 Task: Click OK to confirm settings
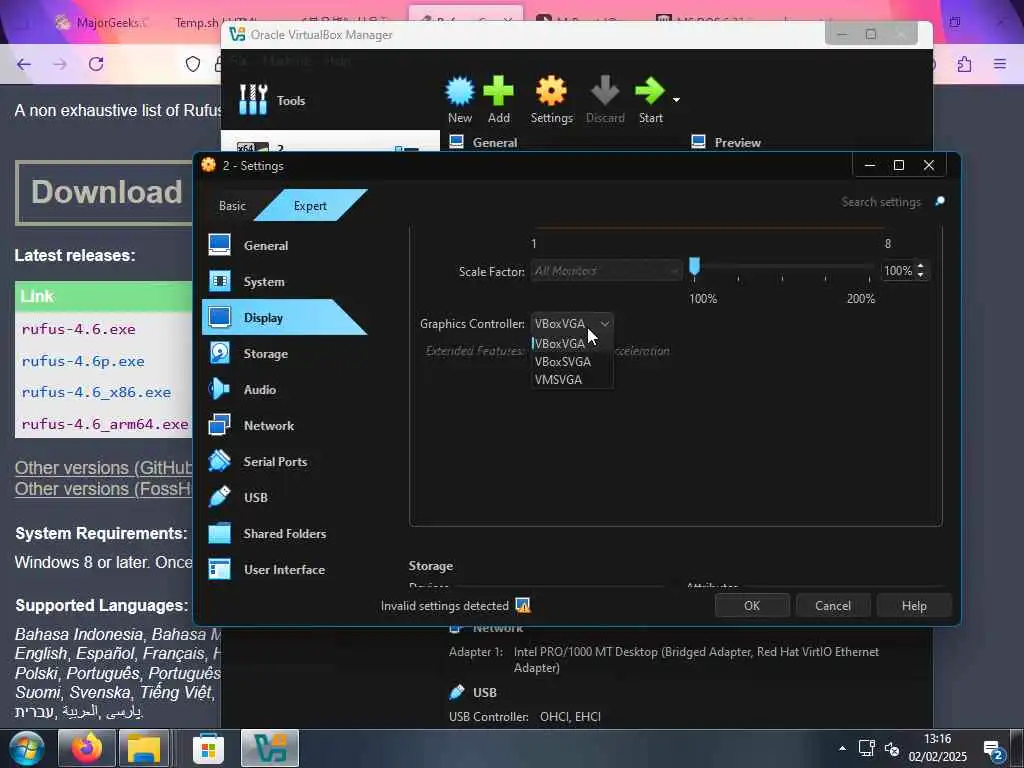(x=752, y=605)
